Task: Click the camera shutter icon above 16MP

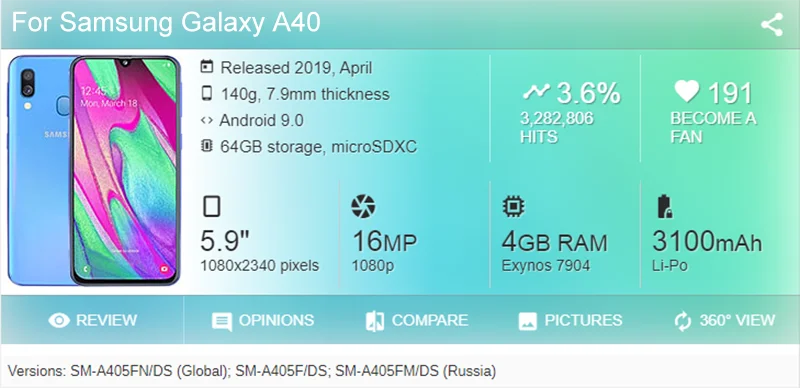Action: [x=363, y=206]
